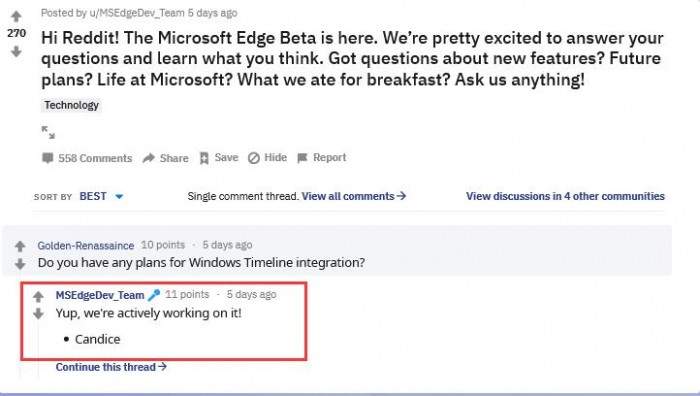Open u/MSEdgeDev_Team poster profile link

point(137,13)
